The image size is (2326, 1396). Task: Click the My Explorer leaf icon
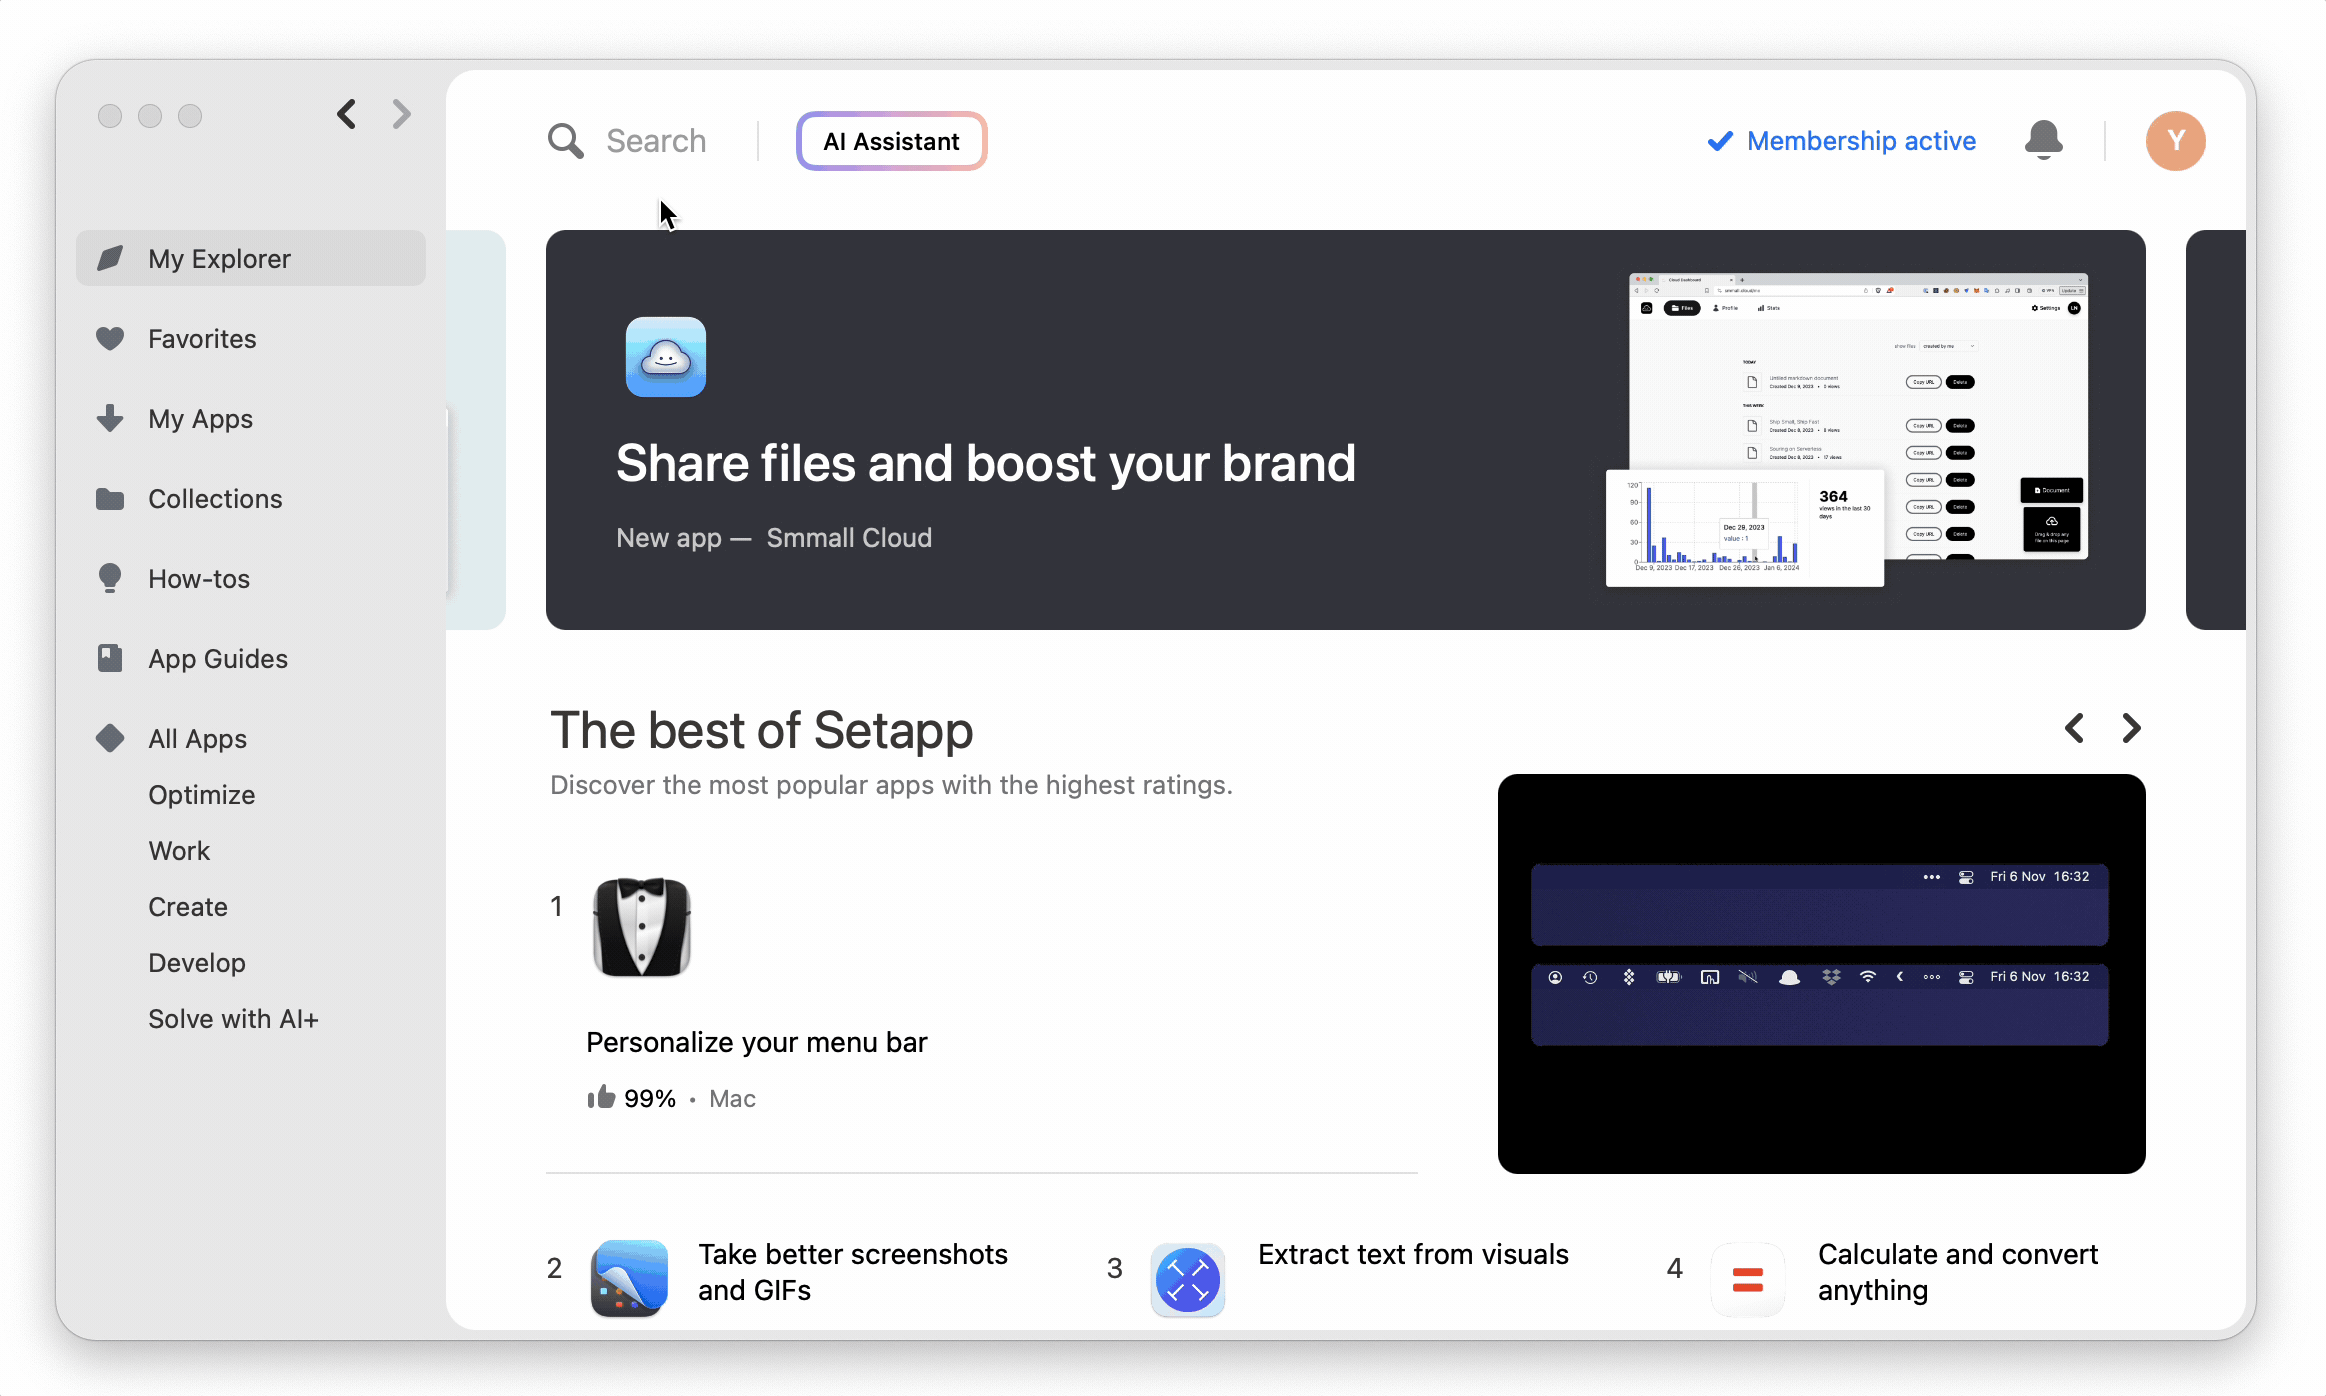110,258
